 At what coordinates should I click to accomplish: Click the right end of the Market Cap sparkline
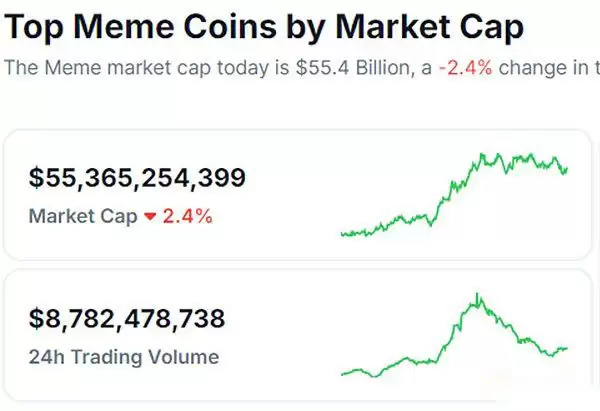[568, 168]
